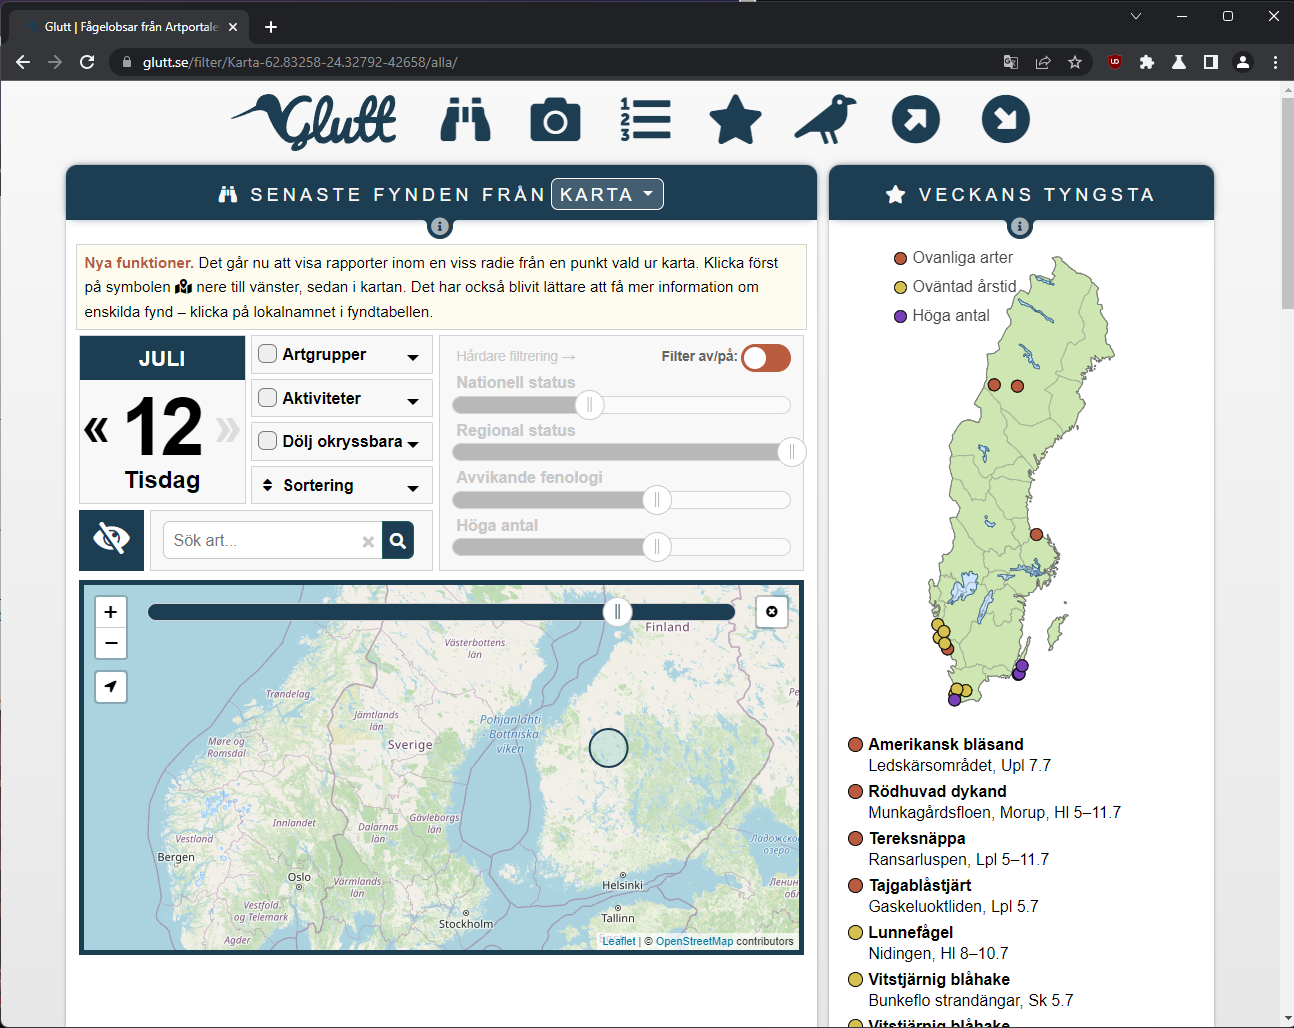Click the down-right arrow circle icon
The width and height of the screenshot is (1294, 1028).
click(1006, 119)
